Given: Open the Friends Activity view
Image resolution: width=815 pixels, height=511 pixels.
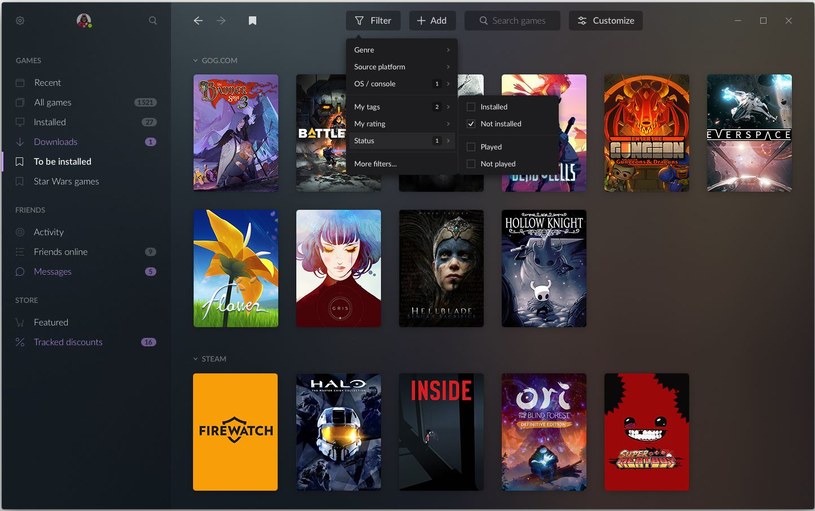Looking at the screenshot, I should (48, 232).
